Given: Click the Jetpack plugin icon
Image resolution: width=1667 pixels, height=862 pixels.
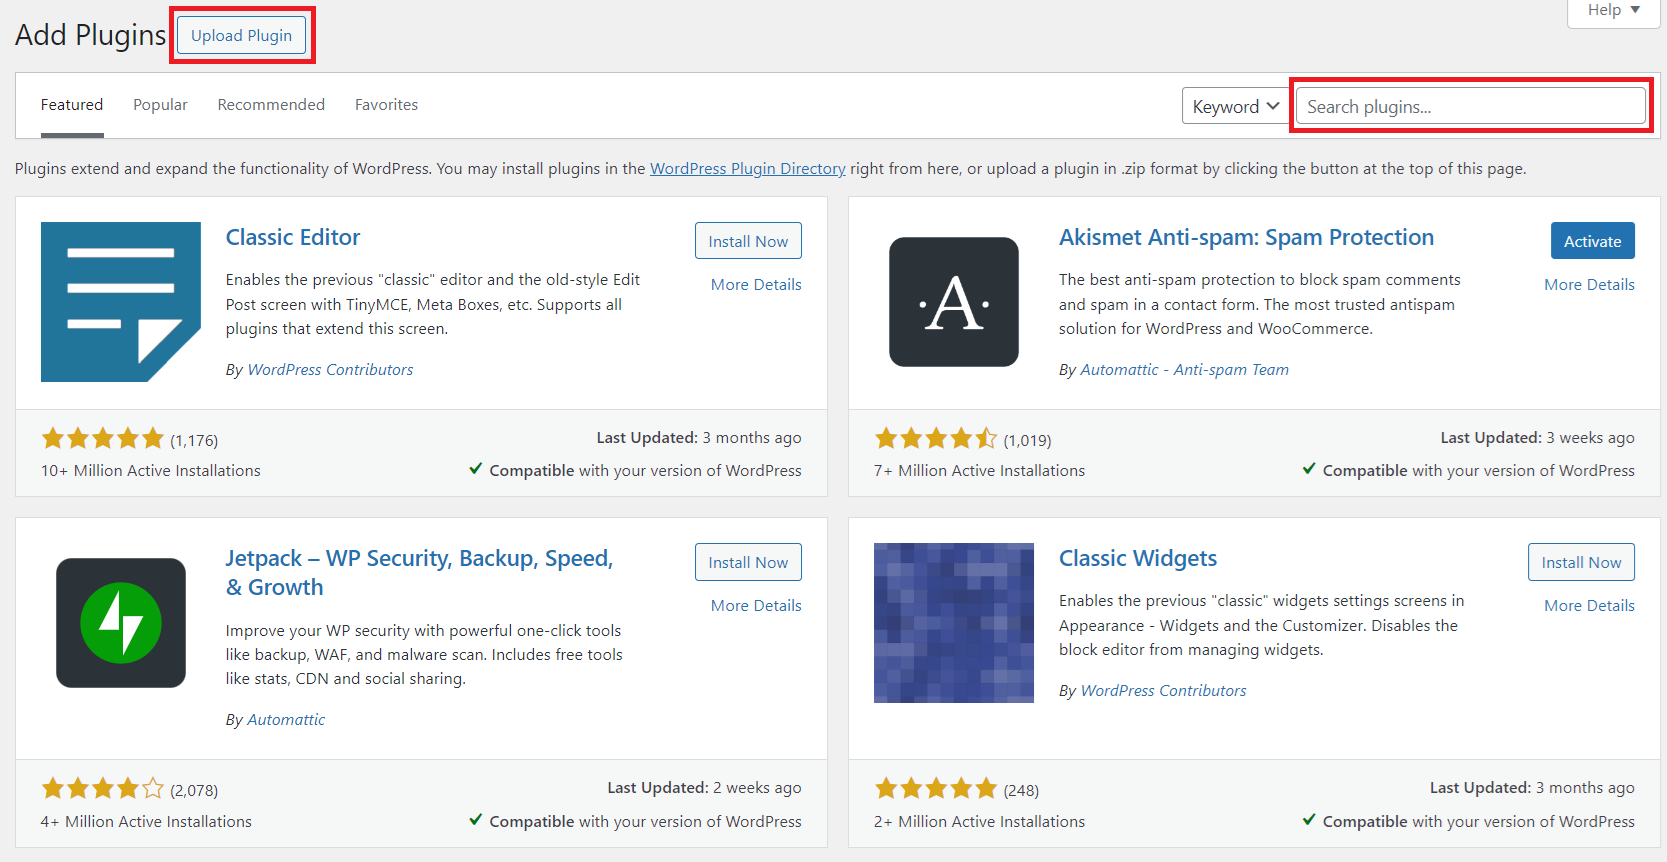Looking at the screenshot, I should pyautogui.click(x=120, y=623).
